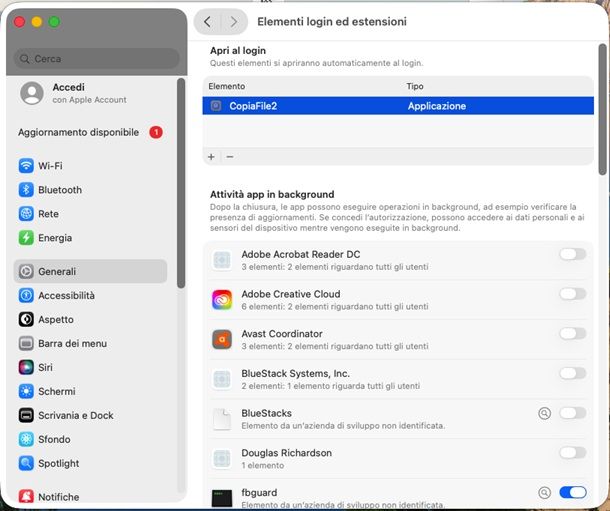Open the Energia lightning icon
This screenshot has height=511, width=610.
(x=26, y=238)
